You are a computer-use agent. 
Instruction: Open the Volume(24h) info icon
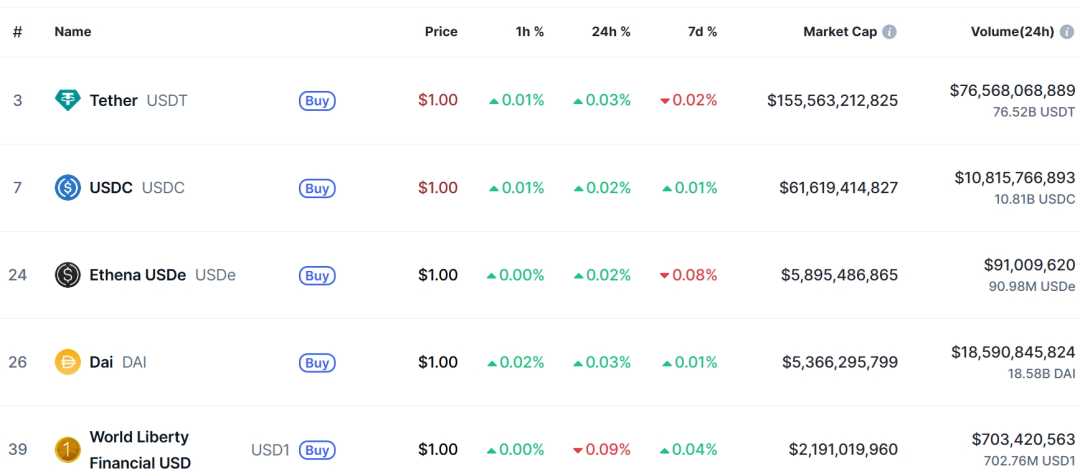(x=1067, y=32)
